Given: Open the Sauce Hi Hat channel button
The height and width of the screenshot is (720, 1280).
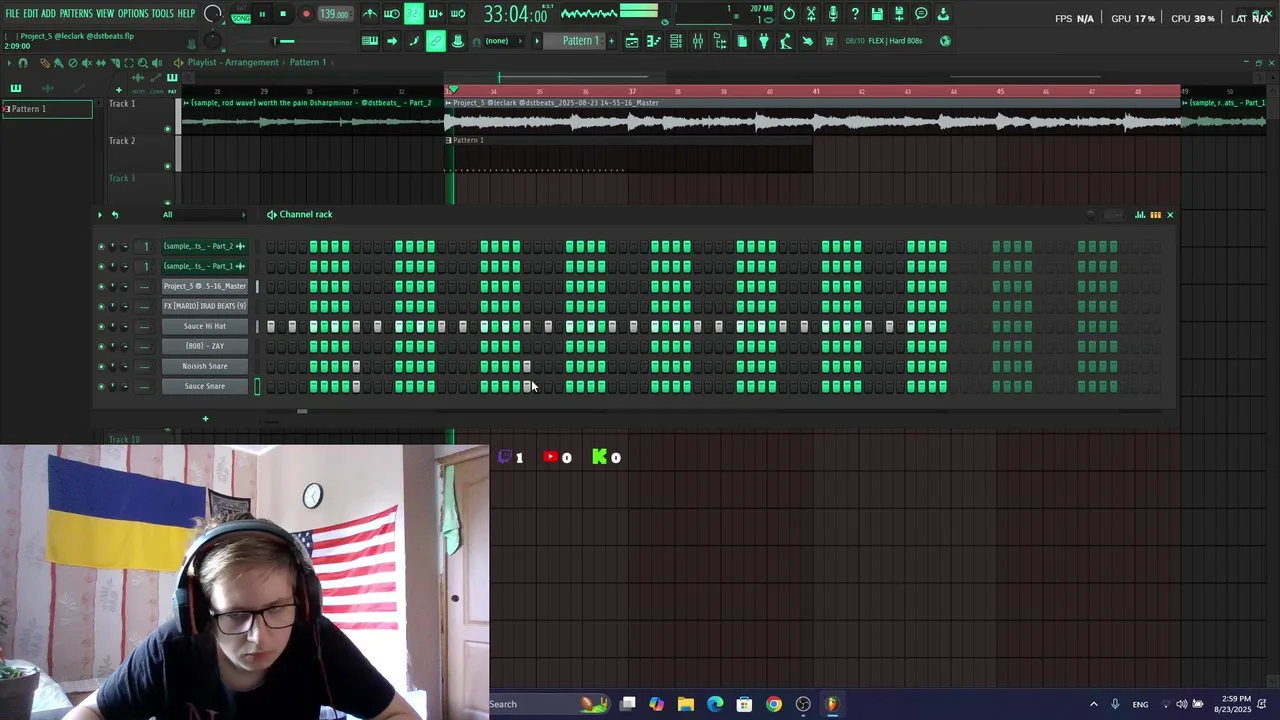Looking at the screenshot, I should (205, 326).
